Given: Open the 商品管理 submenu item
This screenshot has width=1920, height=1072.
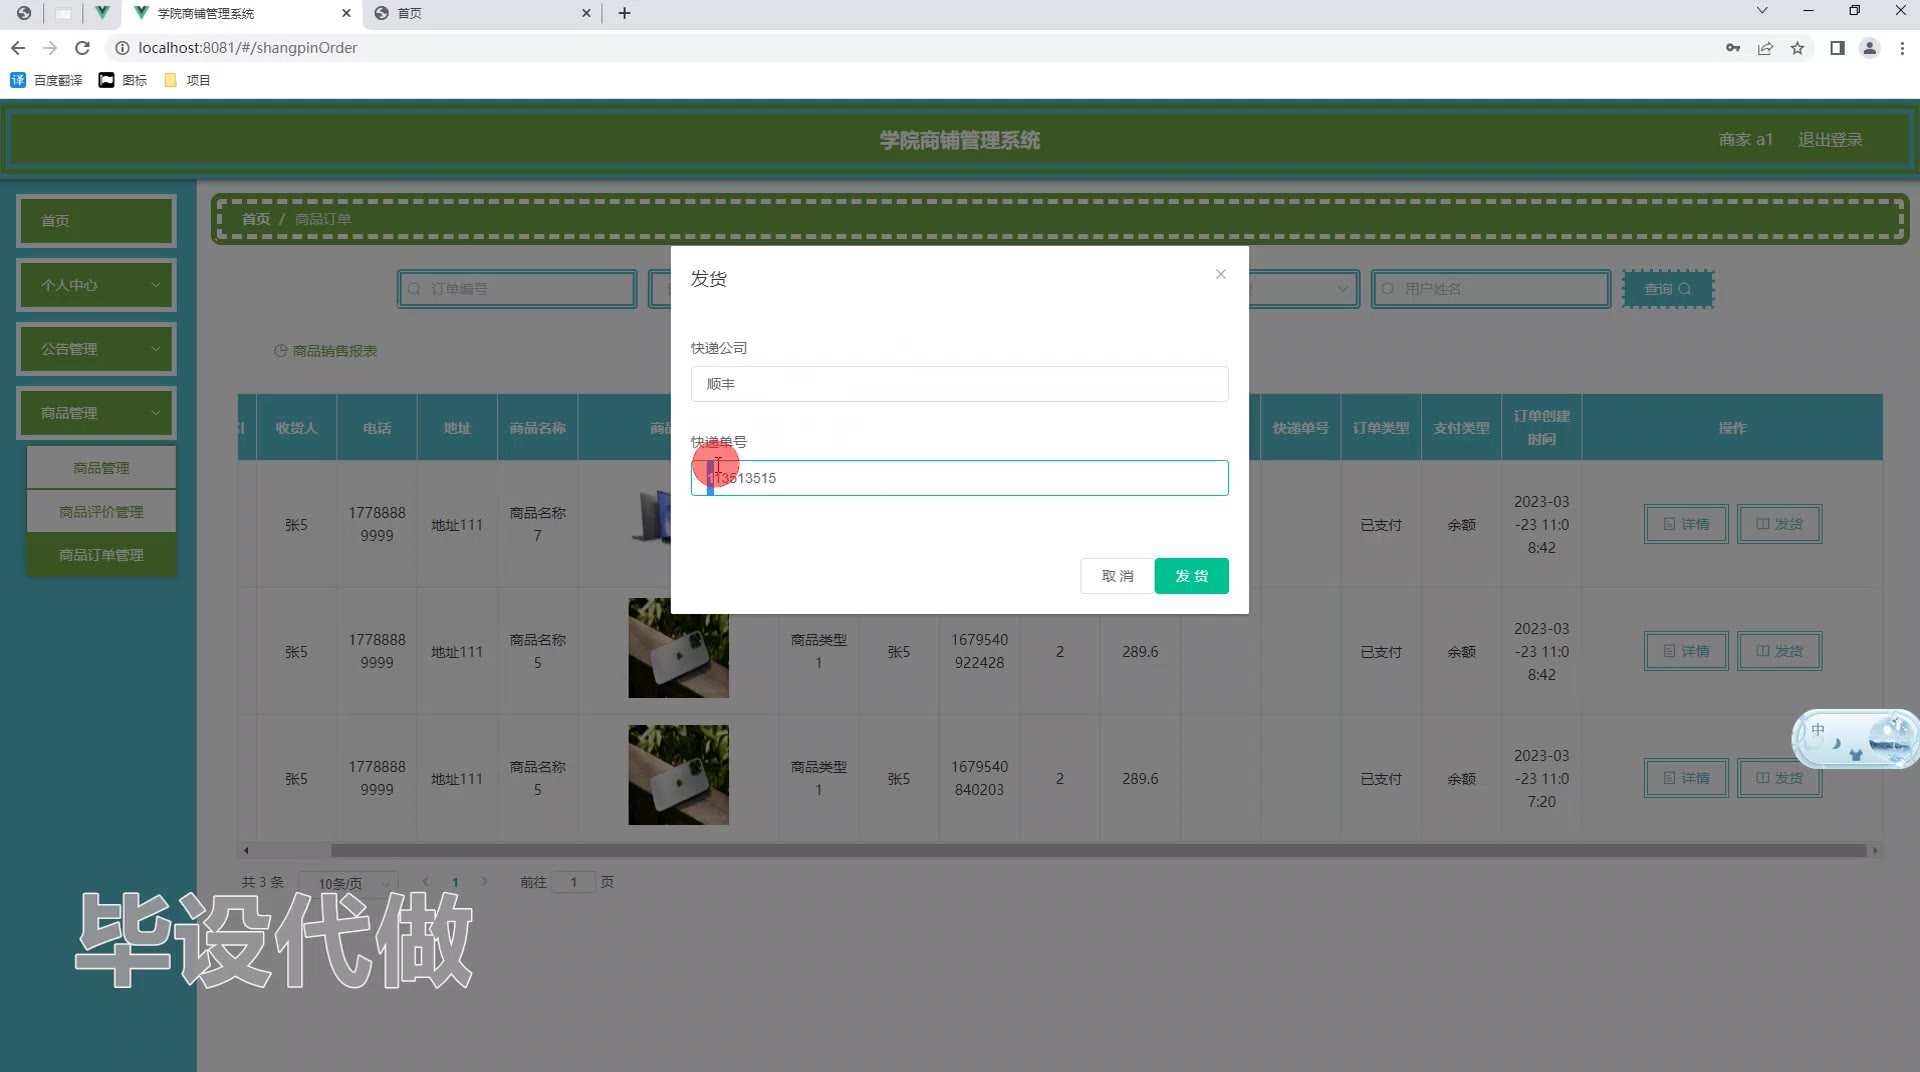Looking at the screenshot, I should click(x=101, y=468).
